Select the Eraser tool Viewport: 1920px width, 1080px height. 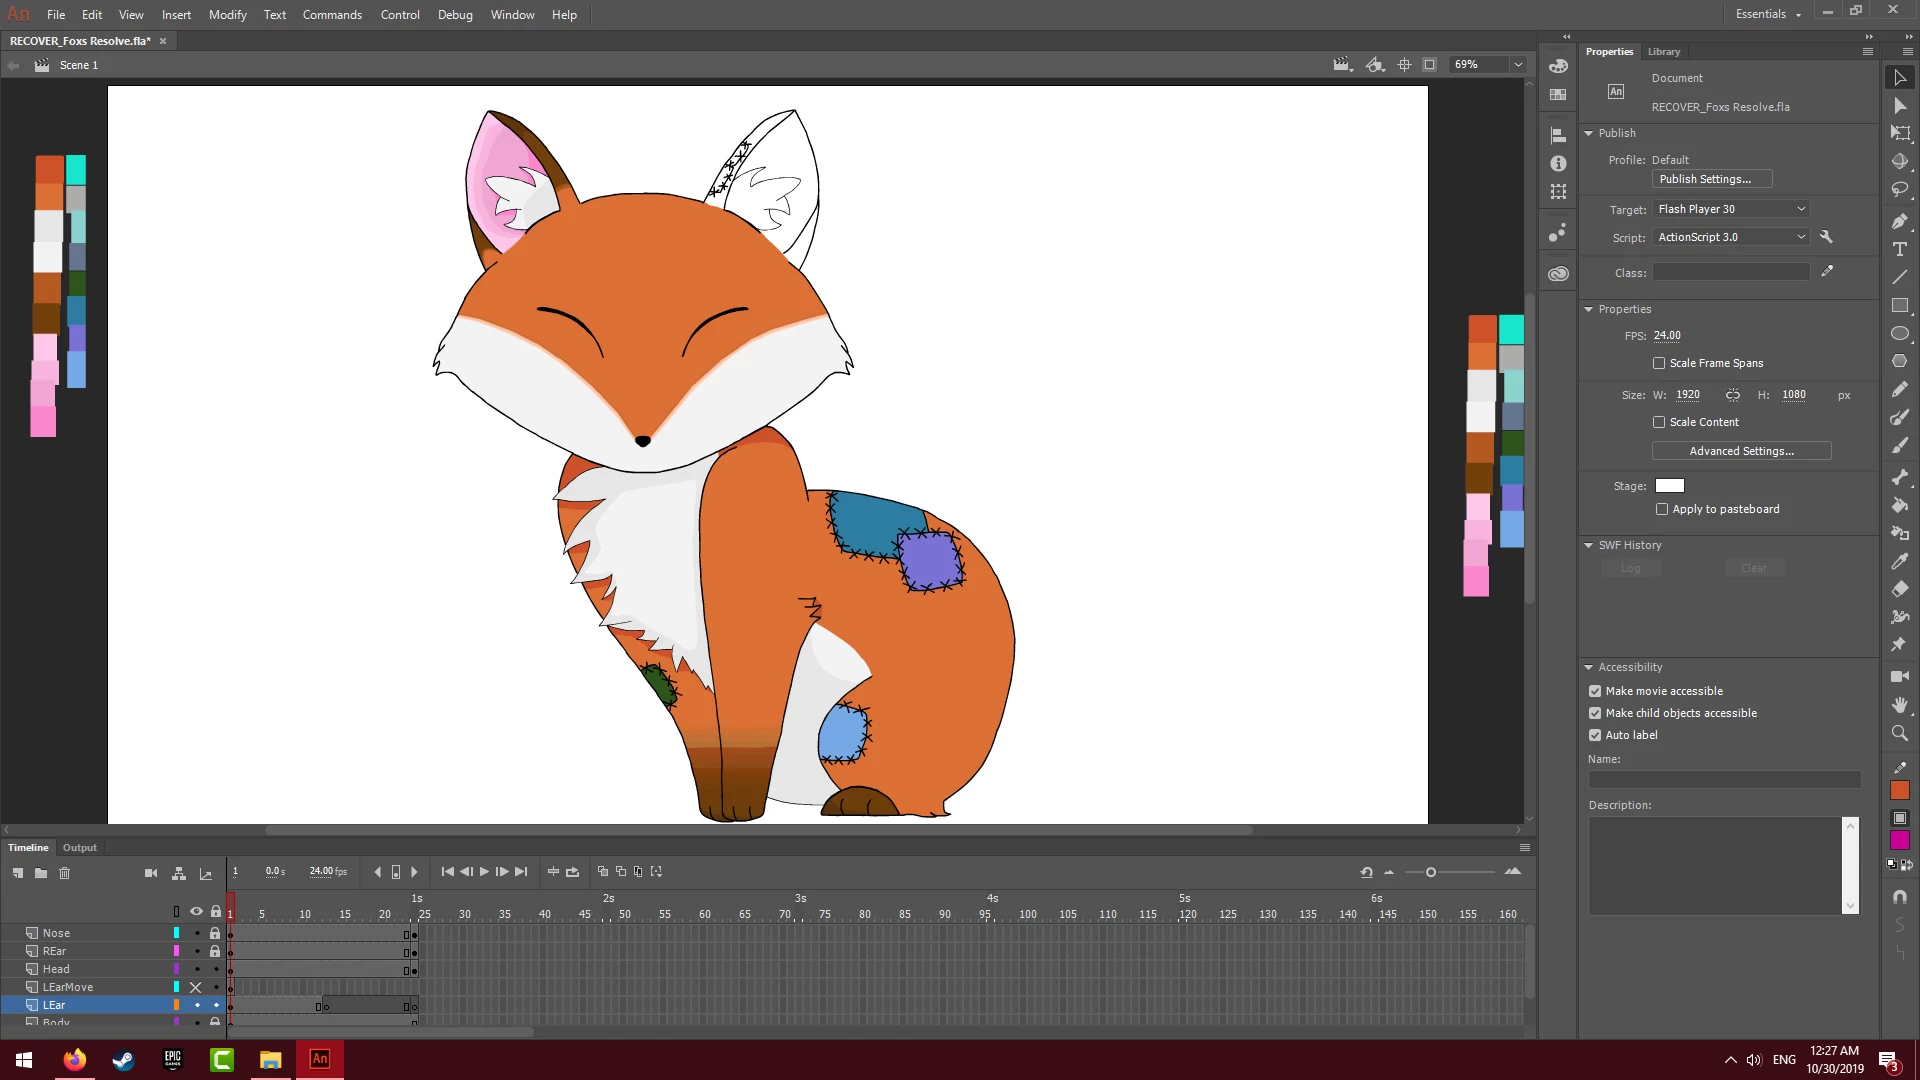1900,589
